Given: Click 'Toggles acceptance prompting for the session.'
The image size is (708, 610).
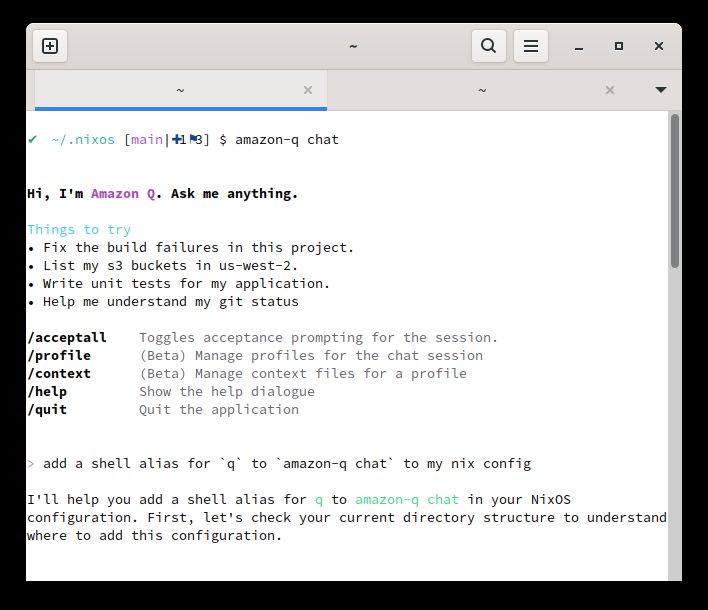Looking at the screenshot, I should [318, 337].
